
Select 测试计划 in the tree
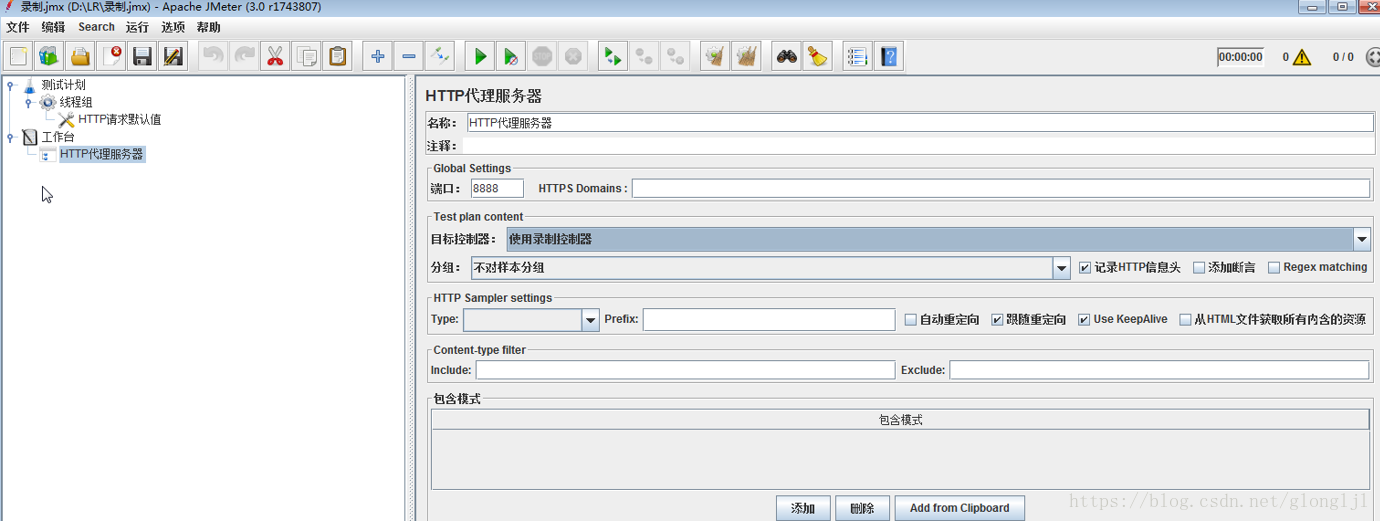(64, 85)
